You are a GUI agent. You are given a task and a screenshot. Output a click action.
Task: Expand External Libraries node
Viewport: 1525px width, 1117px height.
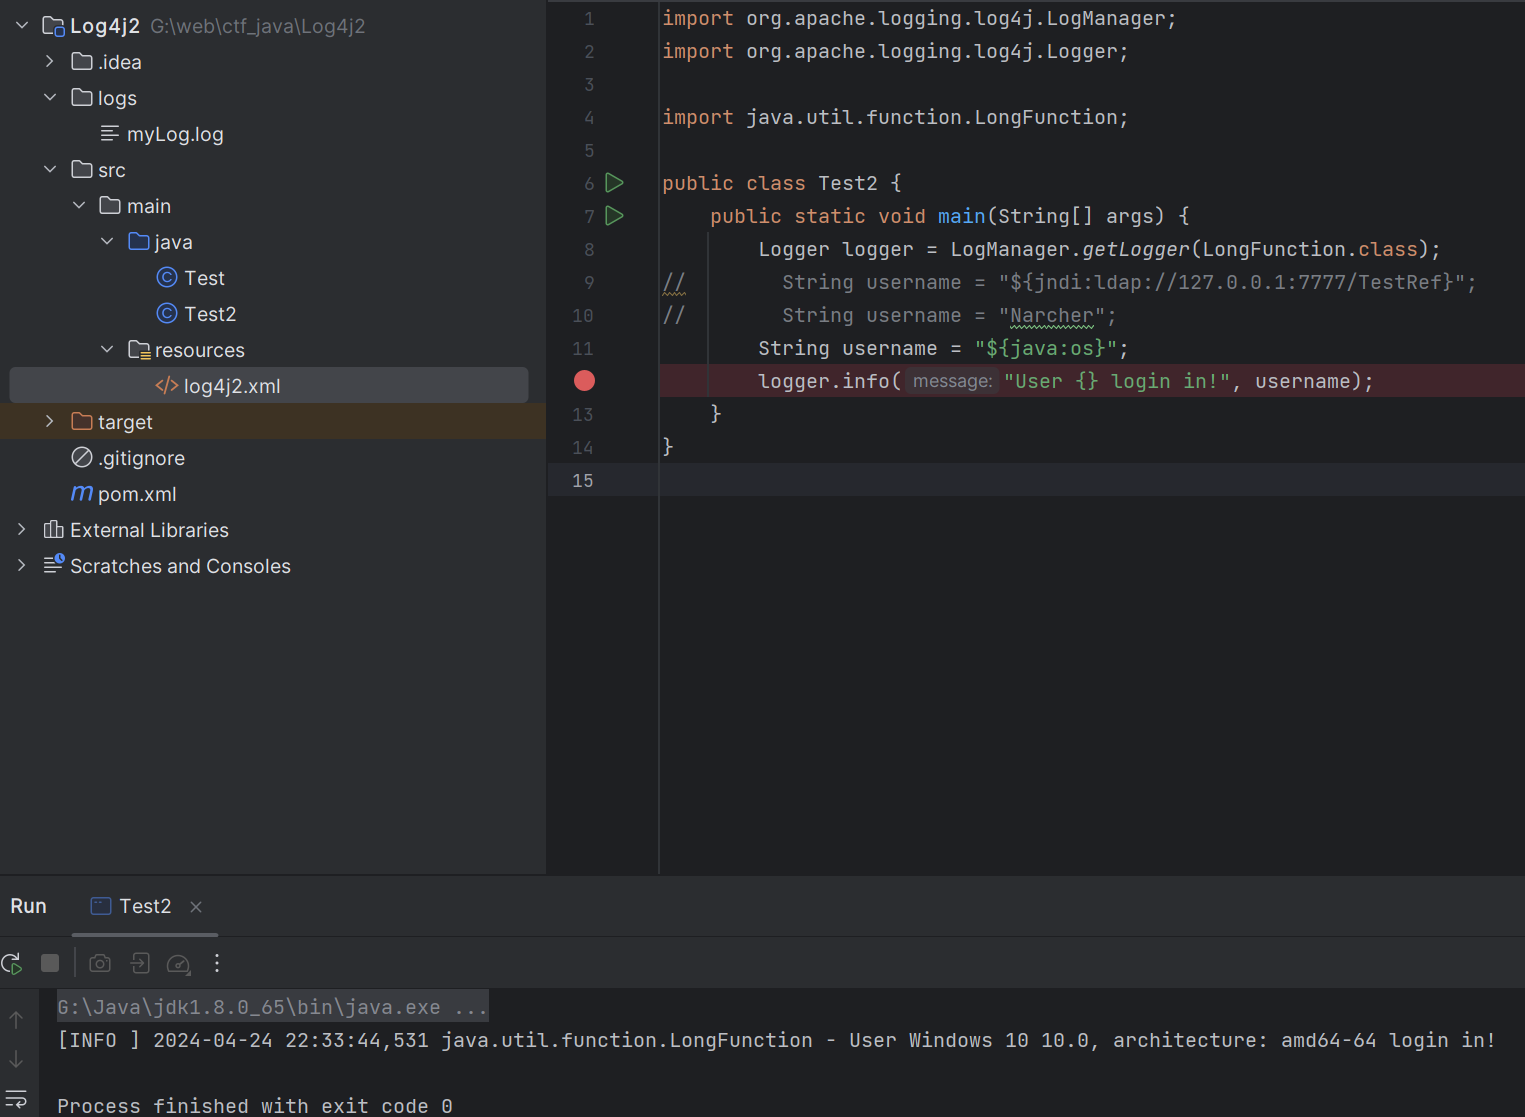(x=22, y=529)
